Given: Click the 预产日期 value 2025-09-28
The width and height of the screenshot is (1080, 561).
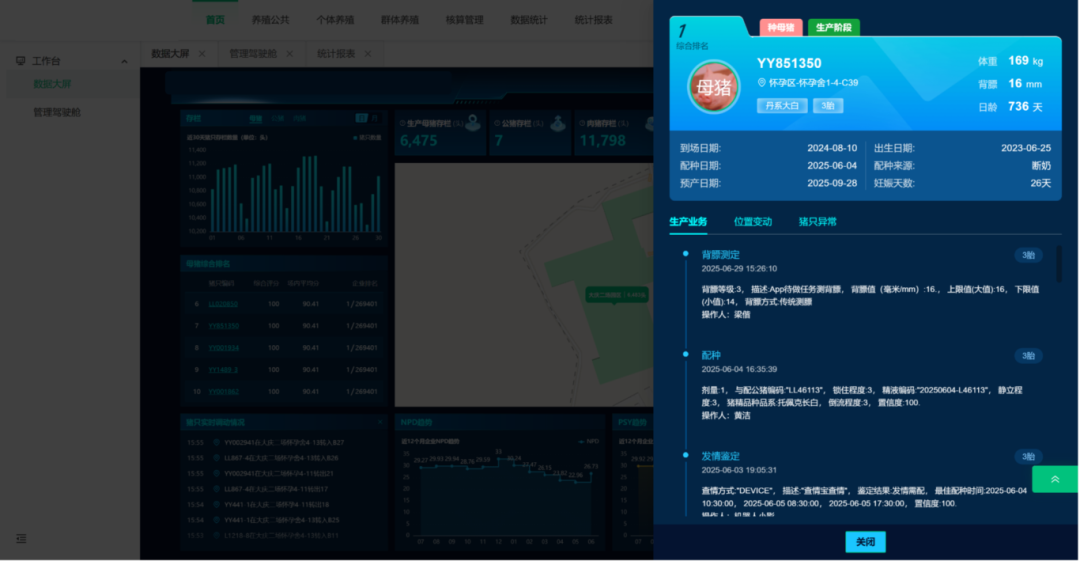Looking at the screenshot, I should [x=832, y=183].
